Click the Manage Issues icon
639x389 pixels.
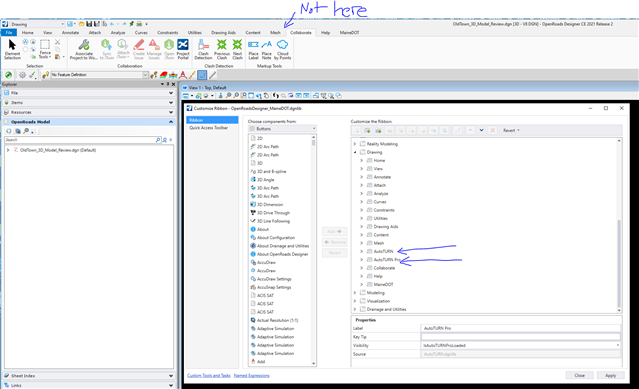[x=154, y=49]
